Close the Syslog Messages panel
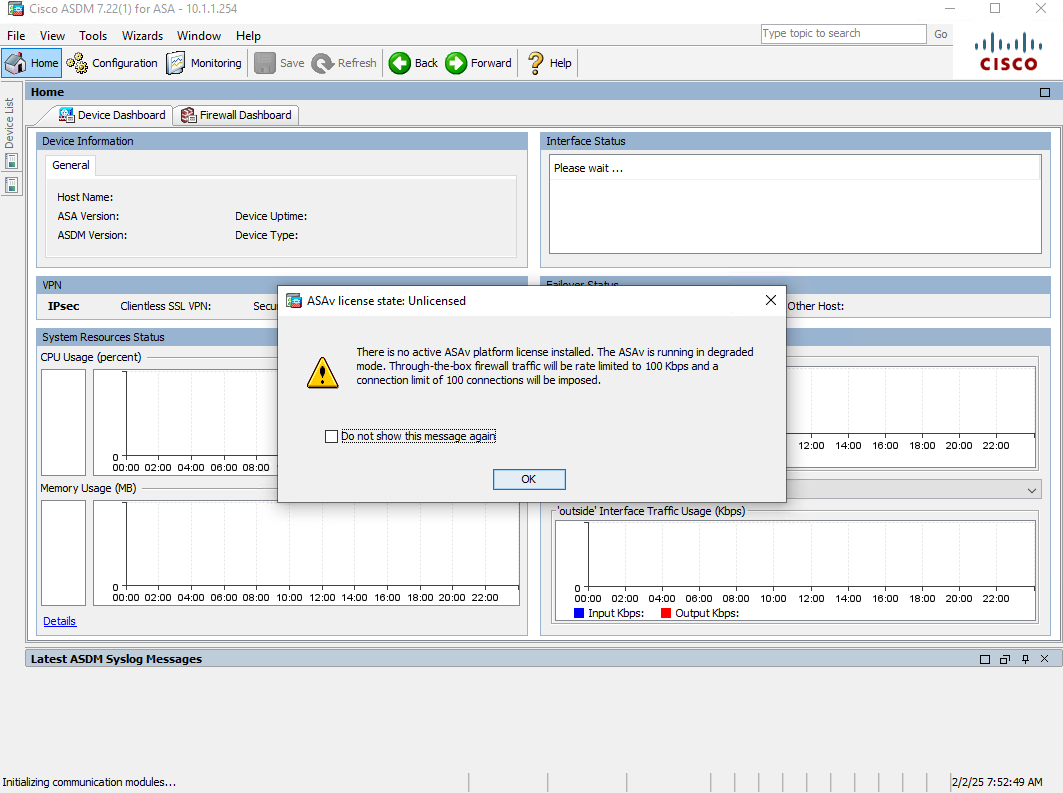This screenshot has width=1063, height=793. [1045, 659]
